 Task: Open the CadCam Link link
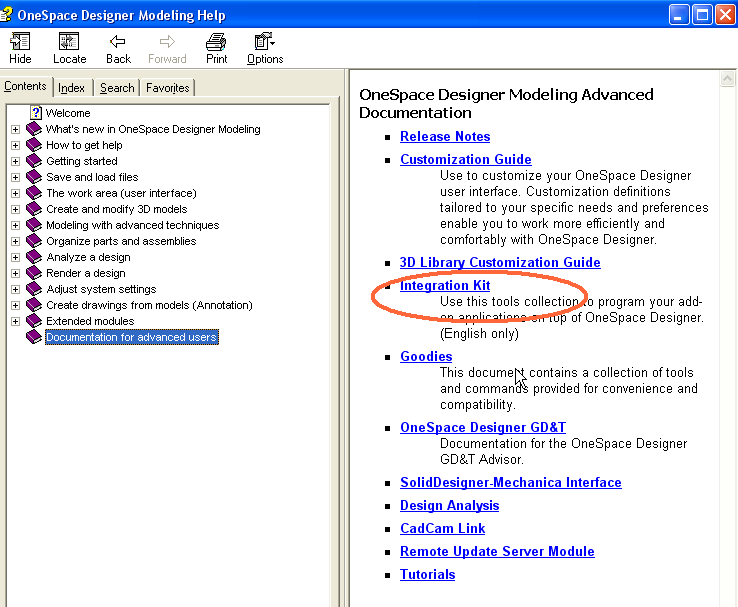pos(442,529)
